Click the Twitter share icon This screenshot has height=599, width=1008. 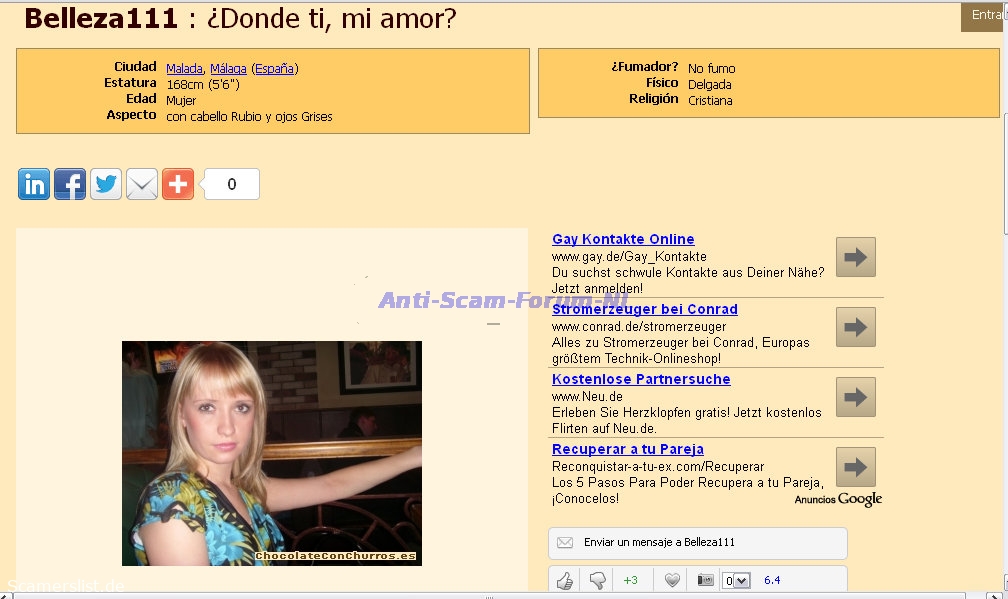click(106, 184)
